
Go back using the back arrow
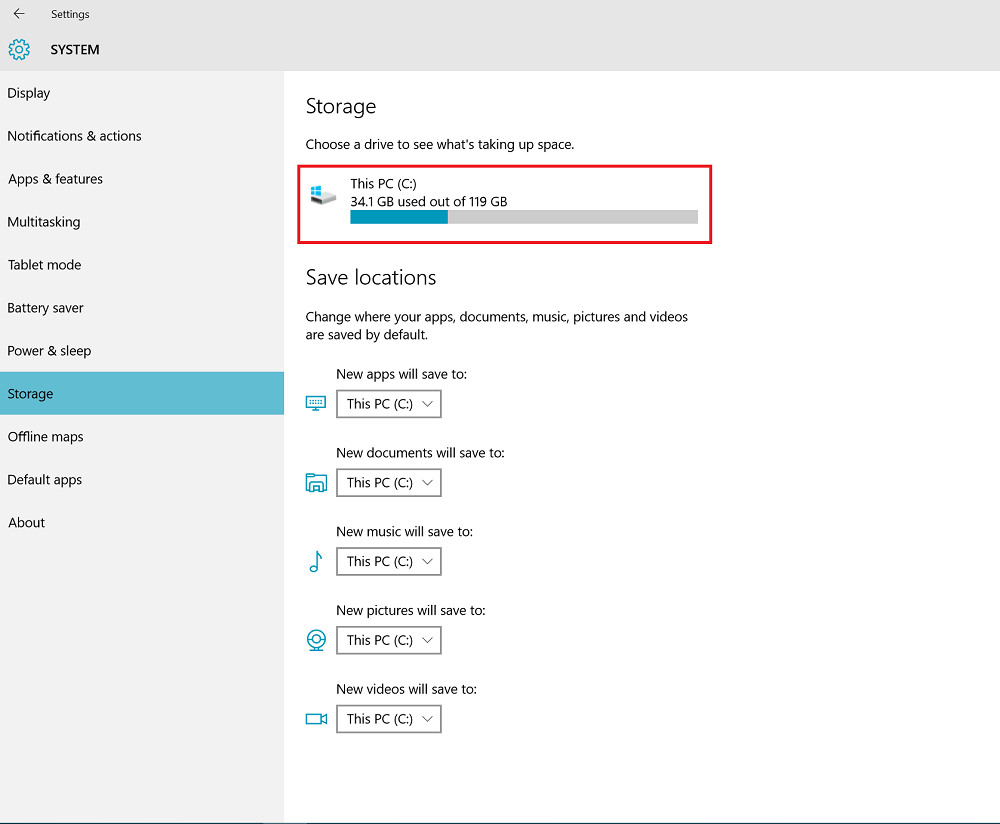tap(19, 13)
